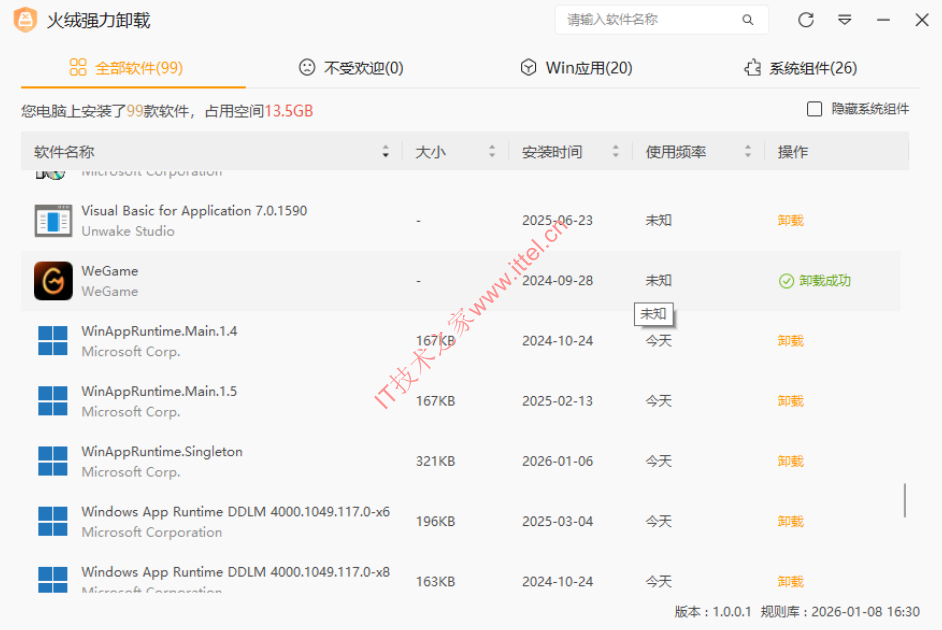The width and height of the screenshot is (942, 630).
Task: Switch to the 不受欢迎(0) tab
Action: [351, 68]
